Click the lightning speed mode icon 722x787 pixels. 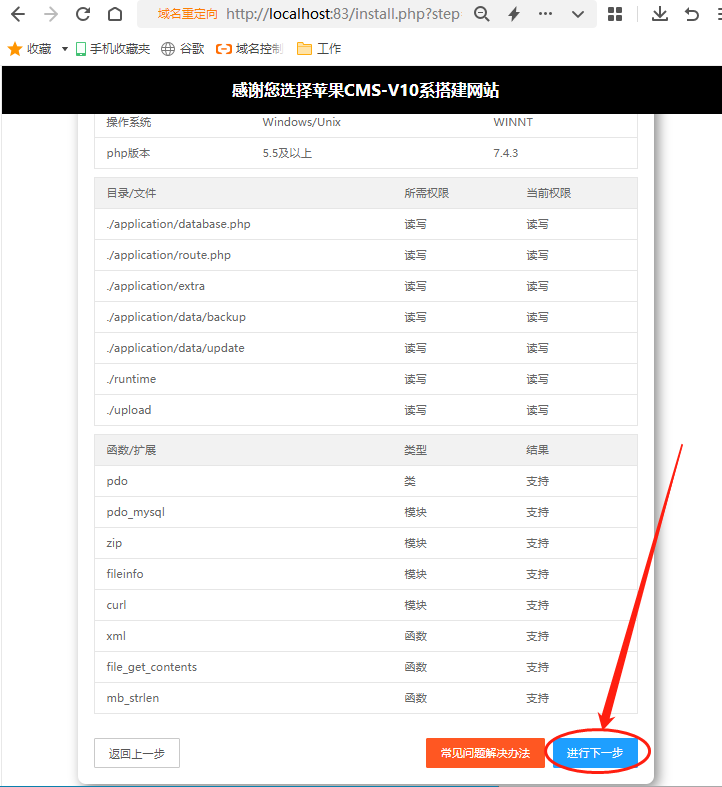click(x=514, y=14)
